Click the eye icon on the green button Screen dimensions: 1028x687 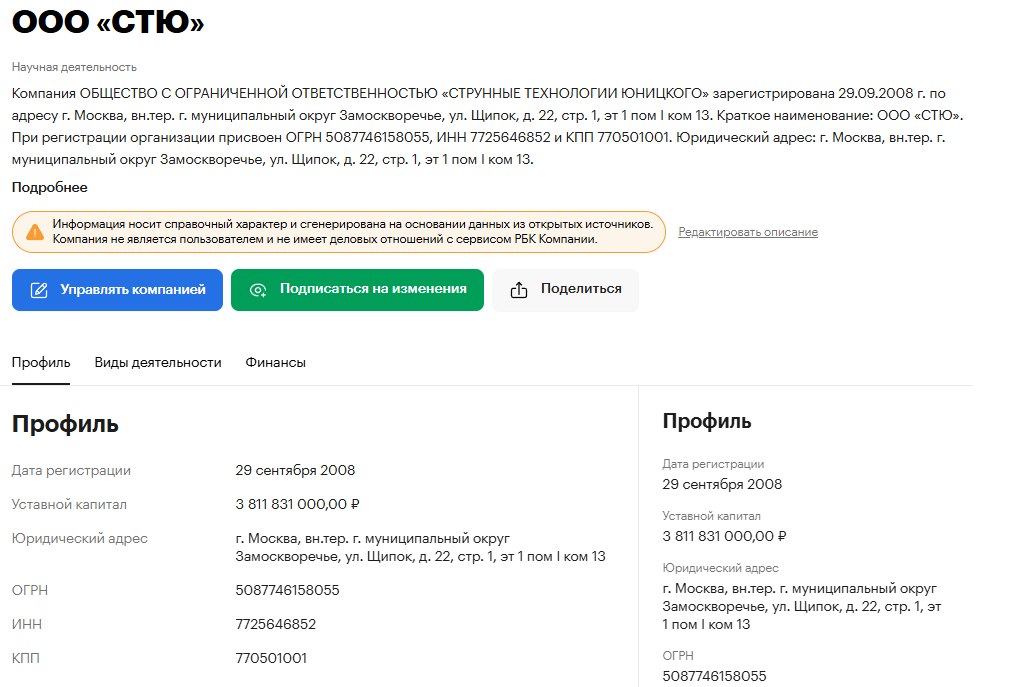pyautogui.click(x=258, y=290)
